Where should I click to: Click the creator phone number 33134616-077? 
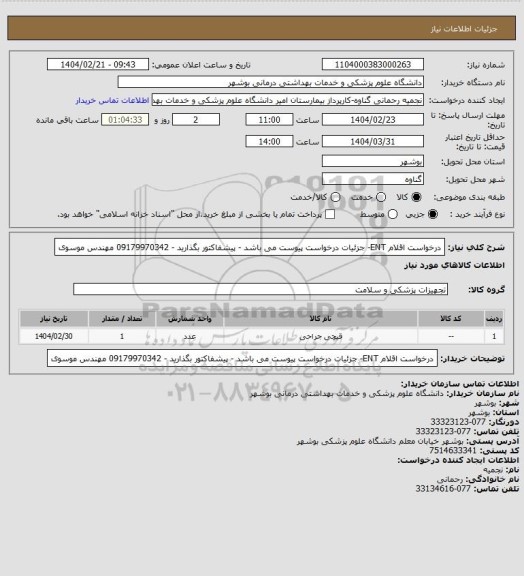coord(443,489)
